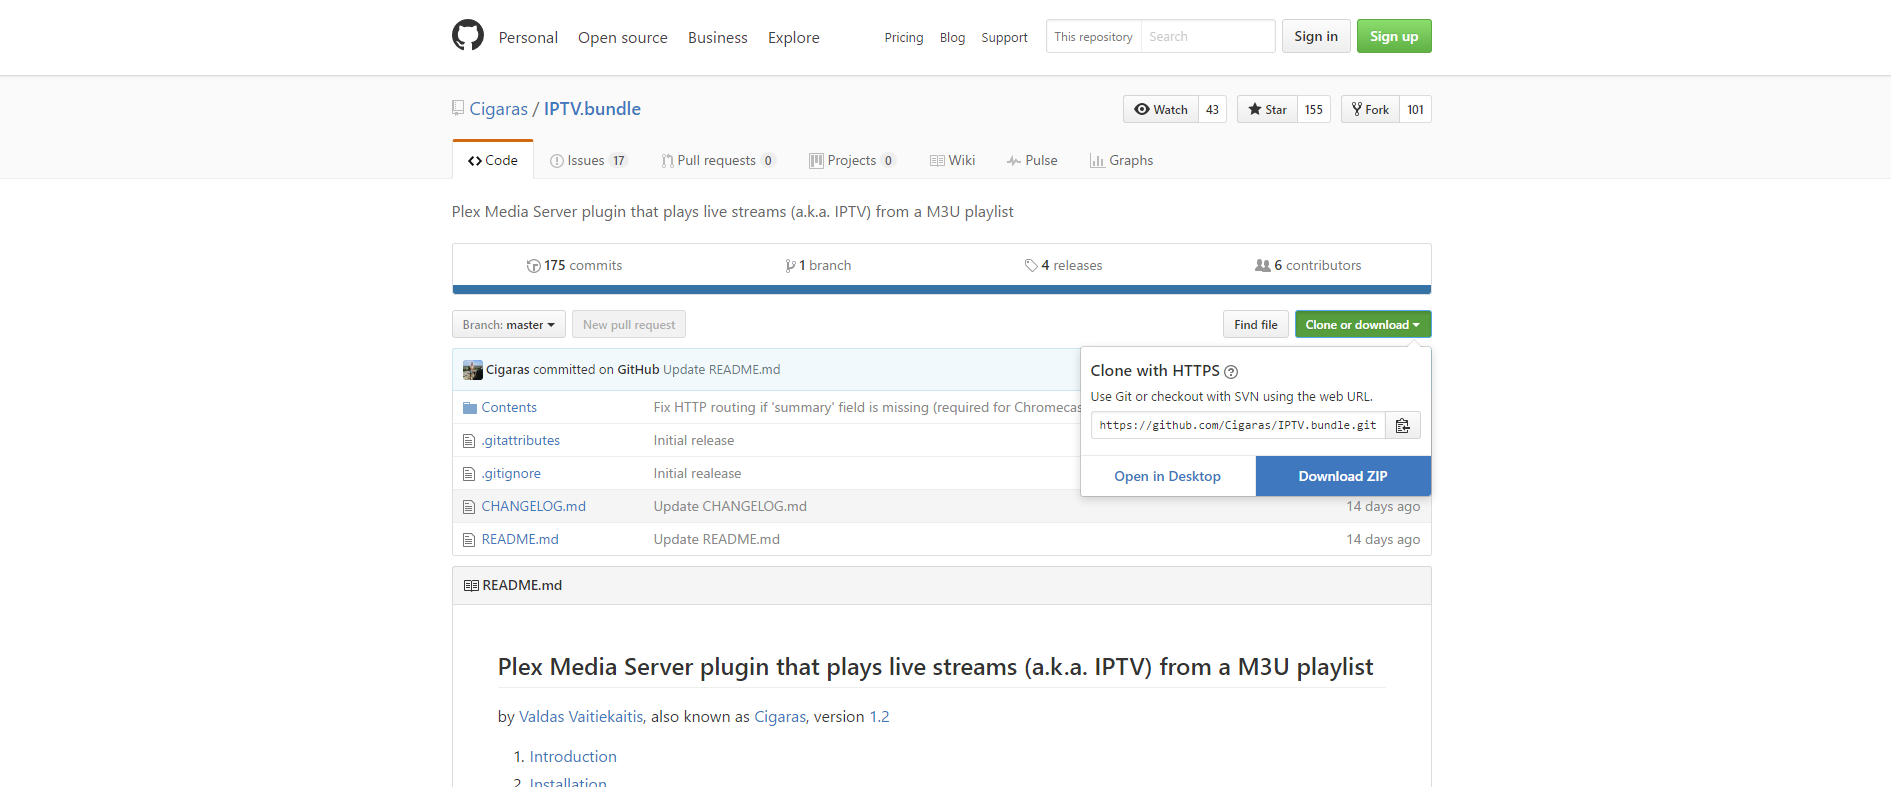Click the Download ZIP button
Screen dimensions: 1891x787
[x=1343, y=476]
